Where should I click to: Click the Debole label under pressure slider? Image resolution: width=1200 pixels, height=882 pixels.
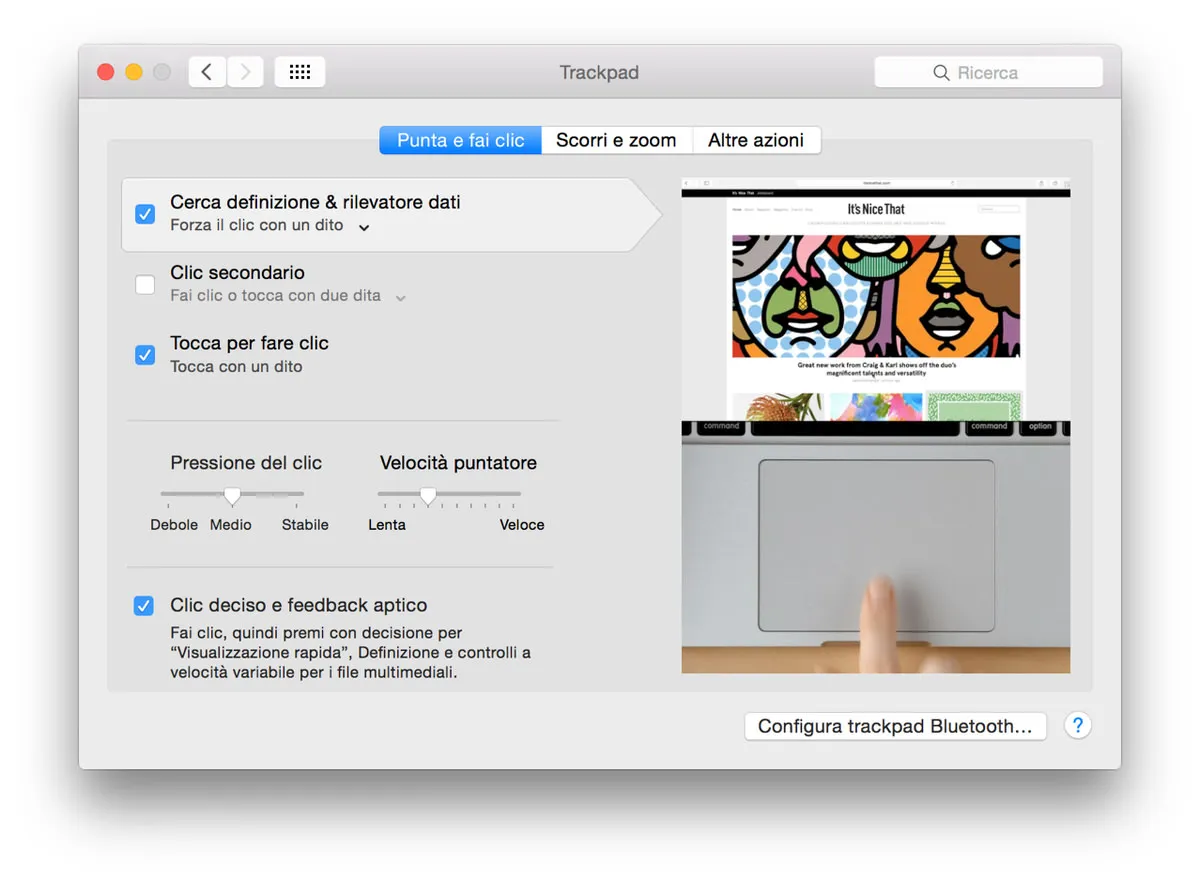coord(174,525)
